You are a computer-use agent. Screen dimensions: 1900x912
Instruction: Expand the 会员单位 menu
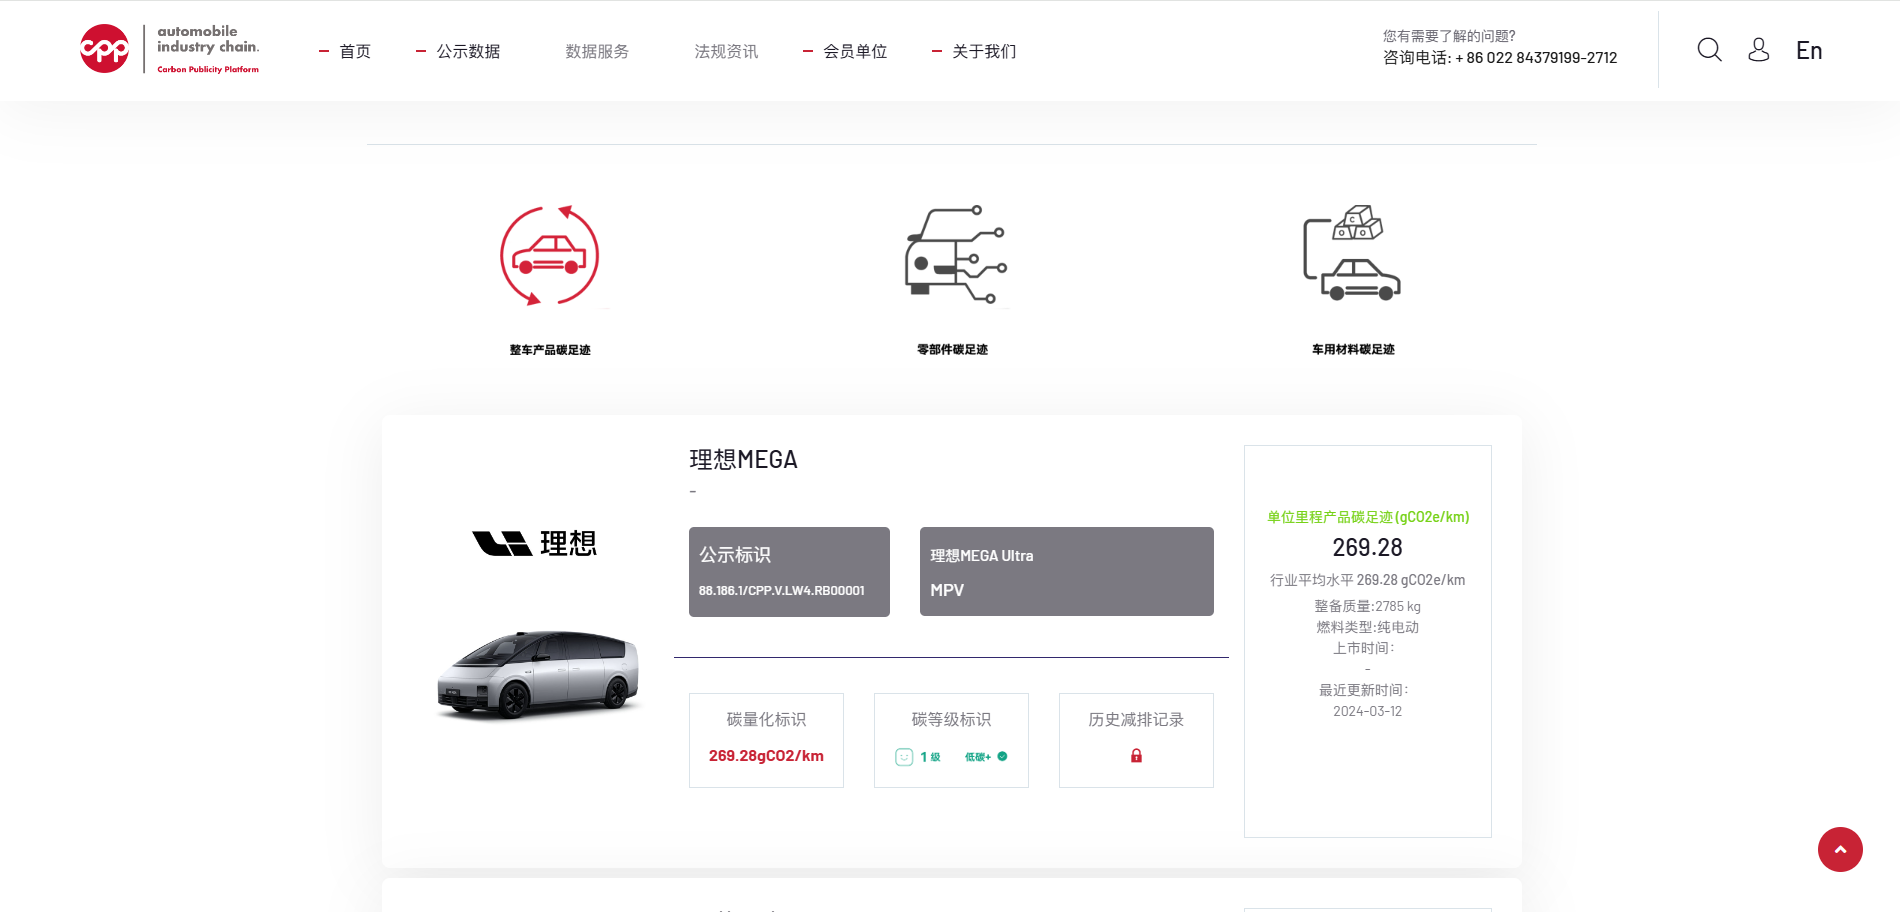pyautogui.click(x=854, y=52)
